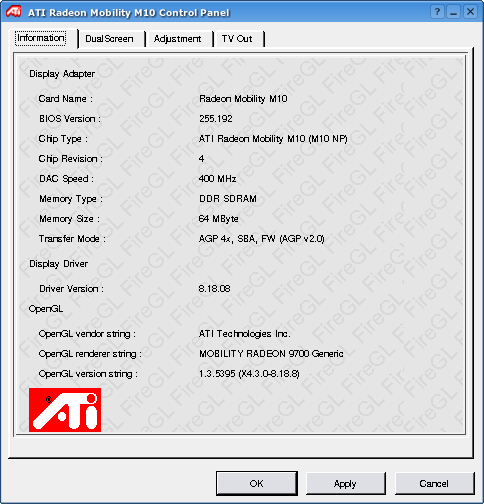Click the Card Name value Radeon Mobility M10
484x504 pixels.
(x=243, y=99)
